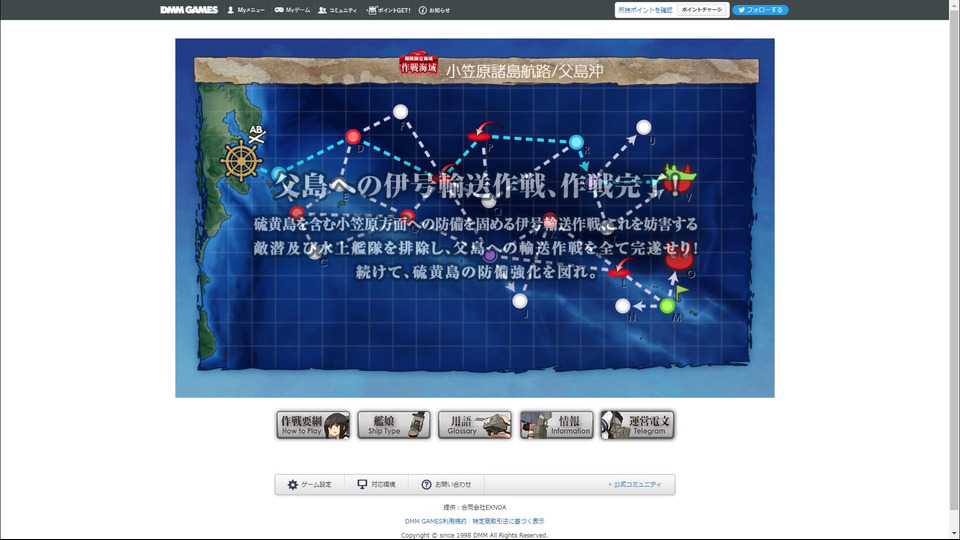
Task: Open 作戦要綱 How to Play
Action: pos(313,425)
